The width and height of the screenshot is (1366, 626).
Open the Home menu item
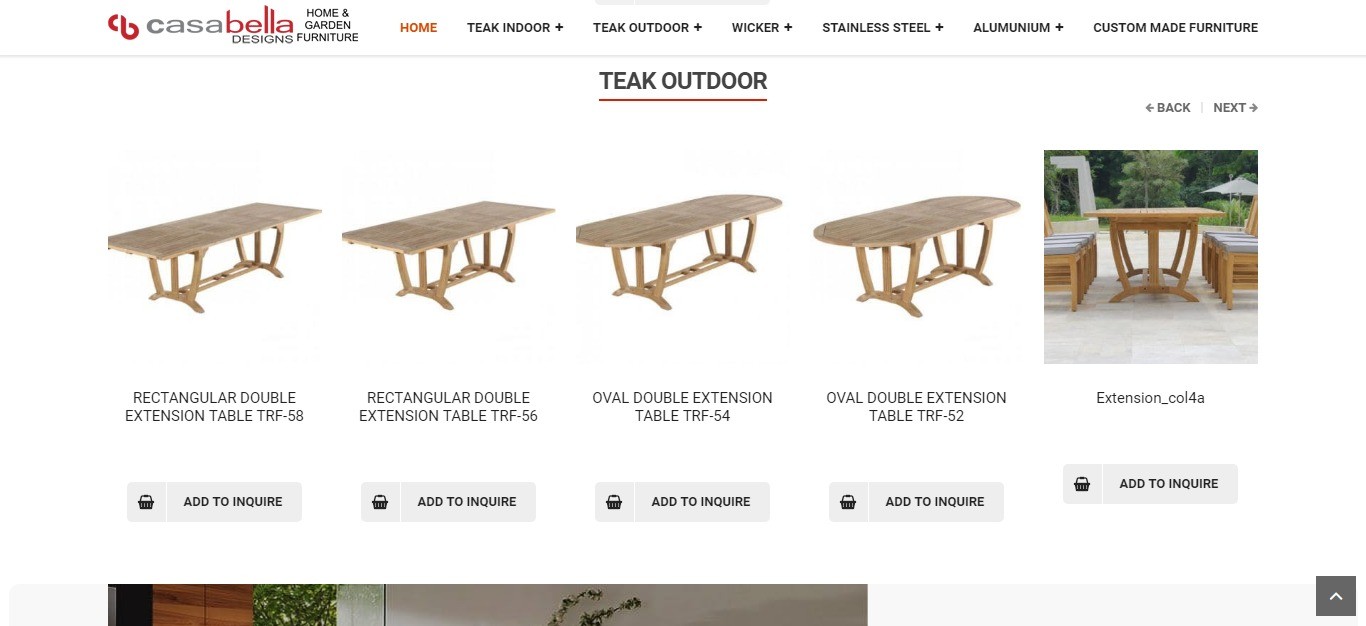pos(418,27)
